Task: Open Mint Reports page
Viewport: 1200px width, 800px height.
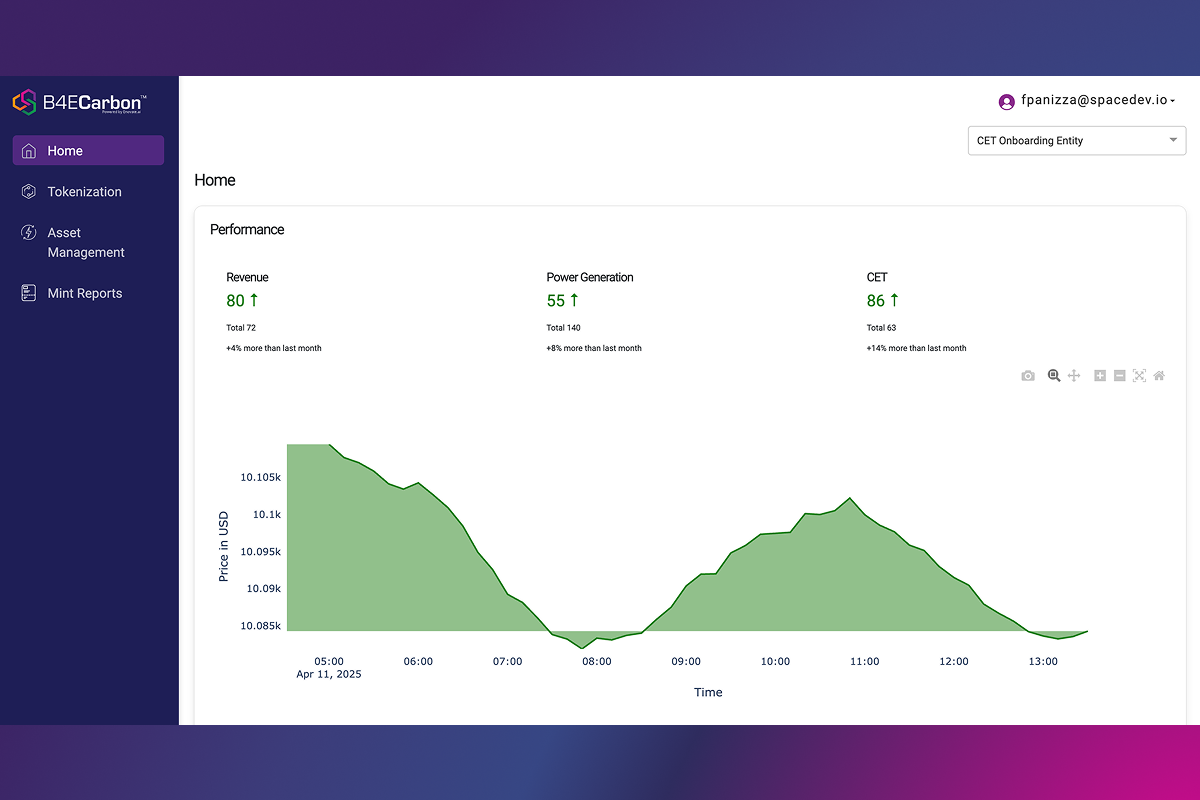Action: pos(85,293)
